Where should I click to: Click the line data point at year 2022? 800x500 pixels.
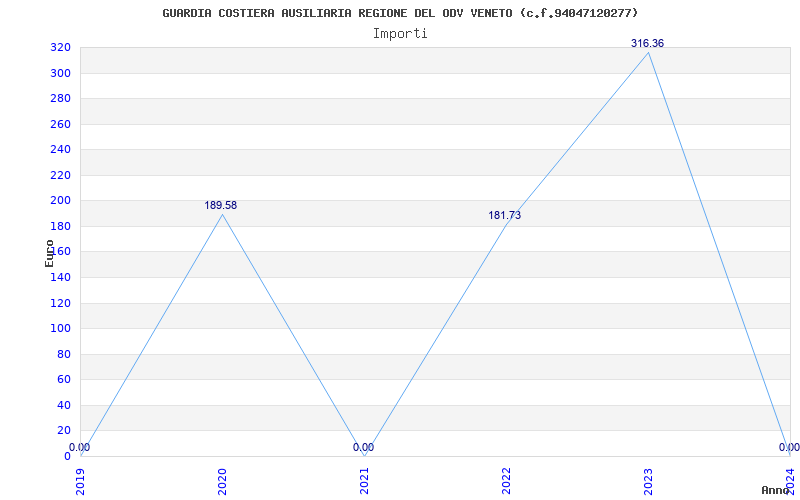506,224
